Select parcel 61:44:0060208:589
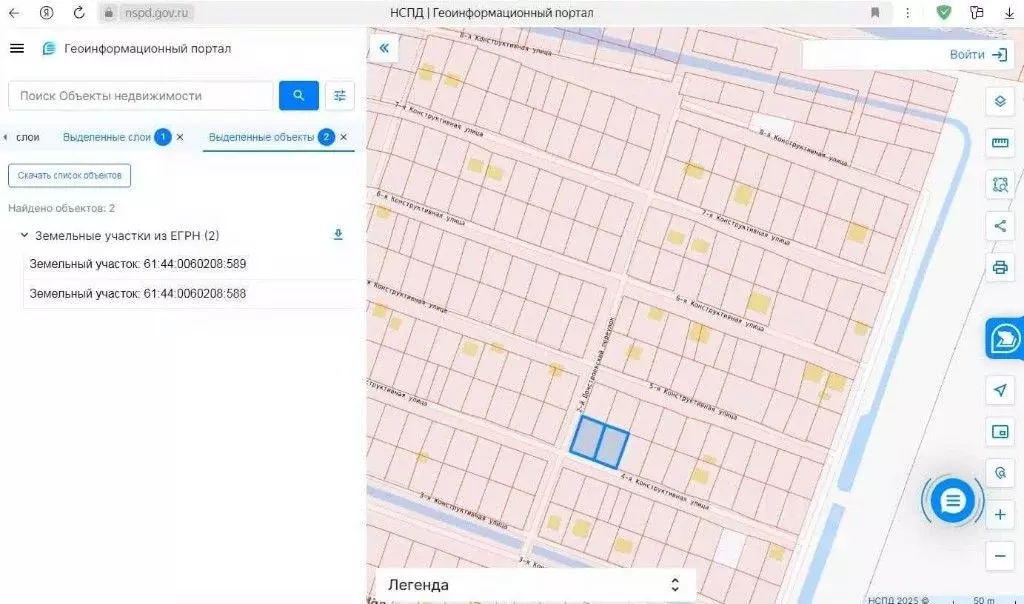This screenshot has width=1024, height=604. tap(137, 264)
